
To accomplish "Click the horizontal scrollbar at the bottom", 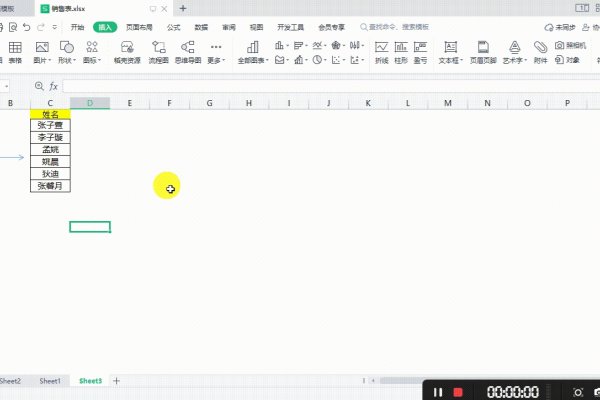I will click(401, 380).
